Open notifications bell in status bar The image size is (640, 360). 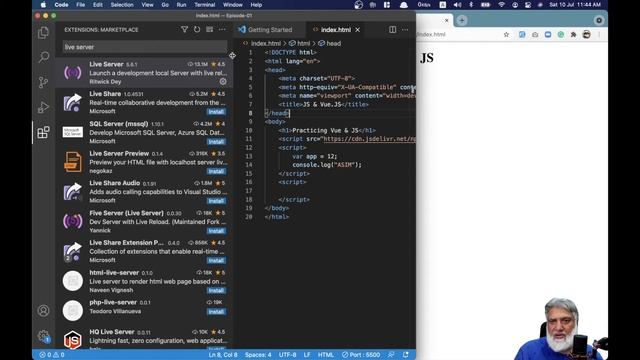[x=406, y=355]
